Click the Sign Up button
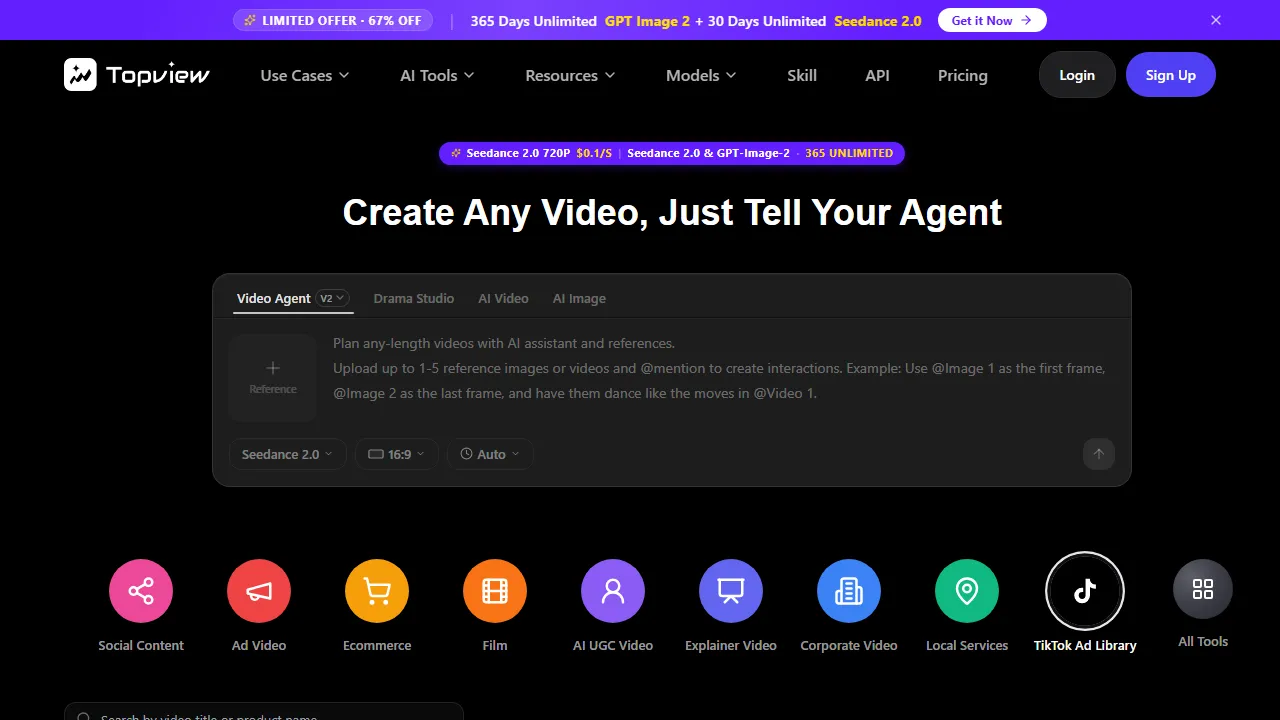 (x=1171, y=75)
